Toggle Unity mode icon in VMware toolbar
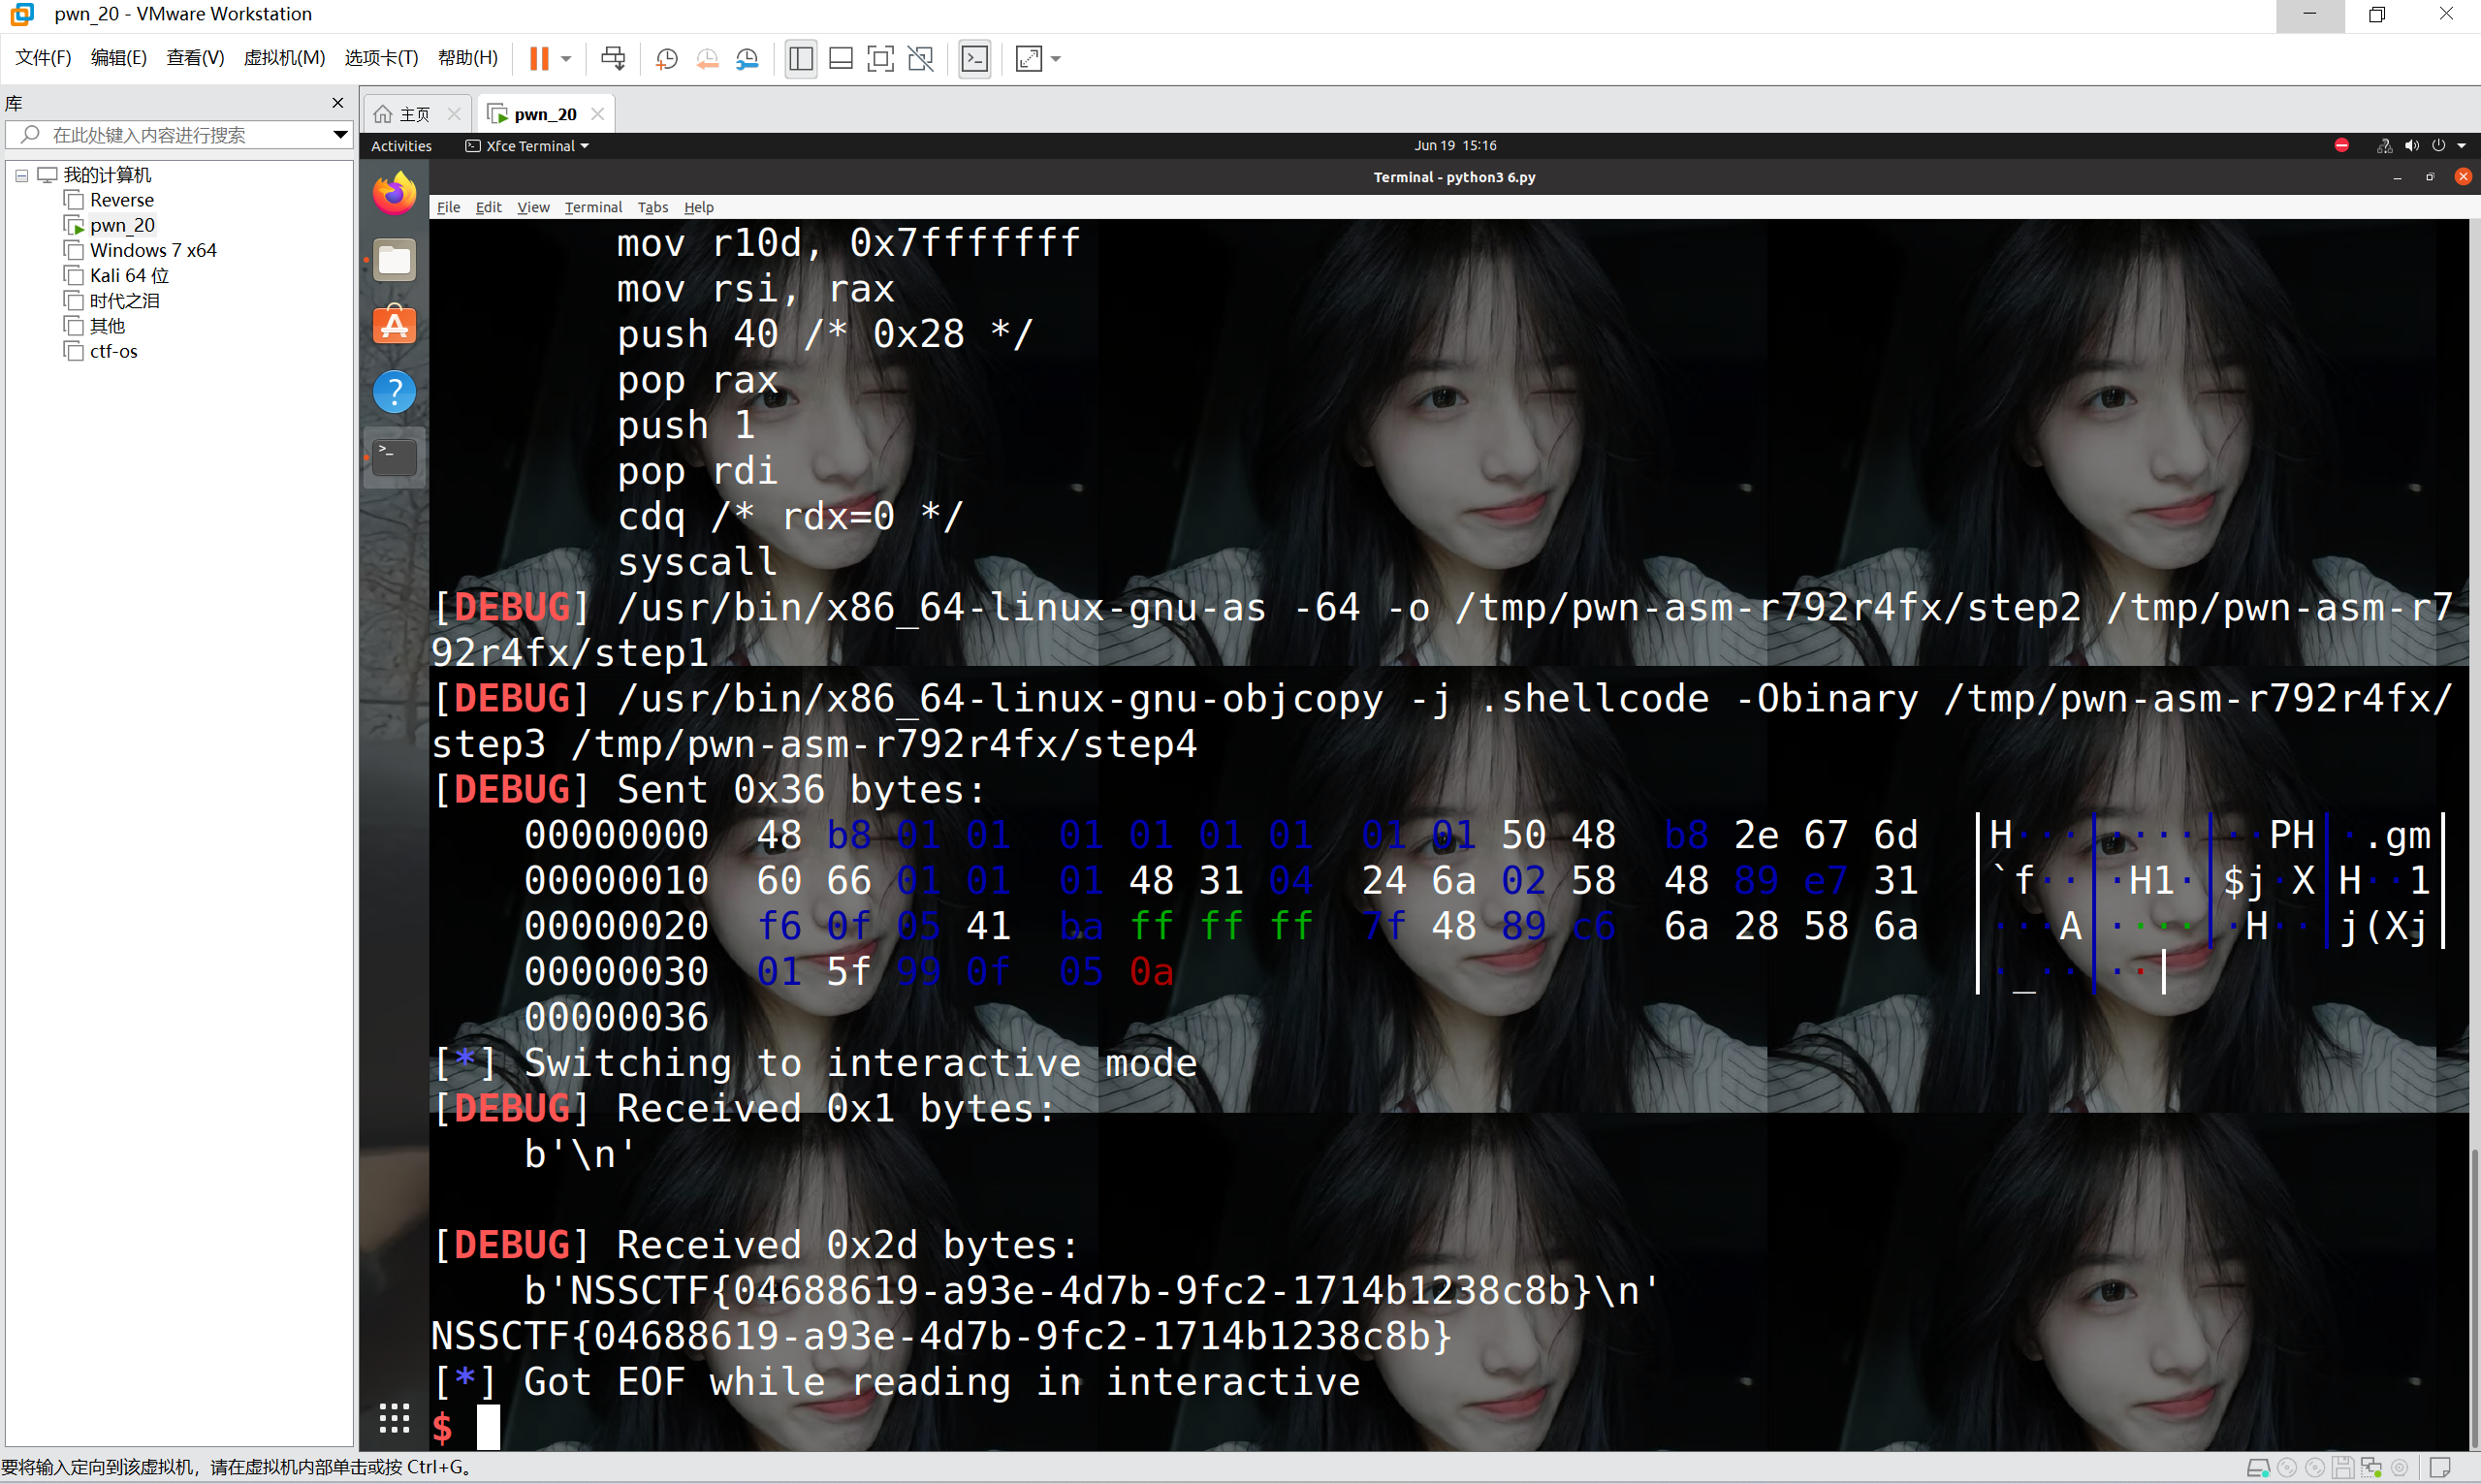2481x1484 pixels. 921,59
